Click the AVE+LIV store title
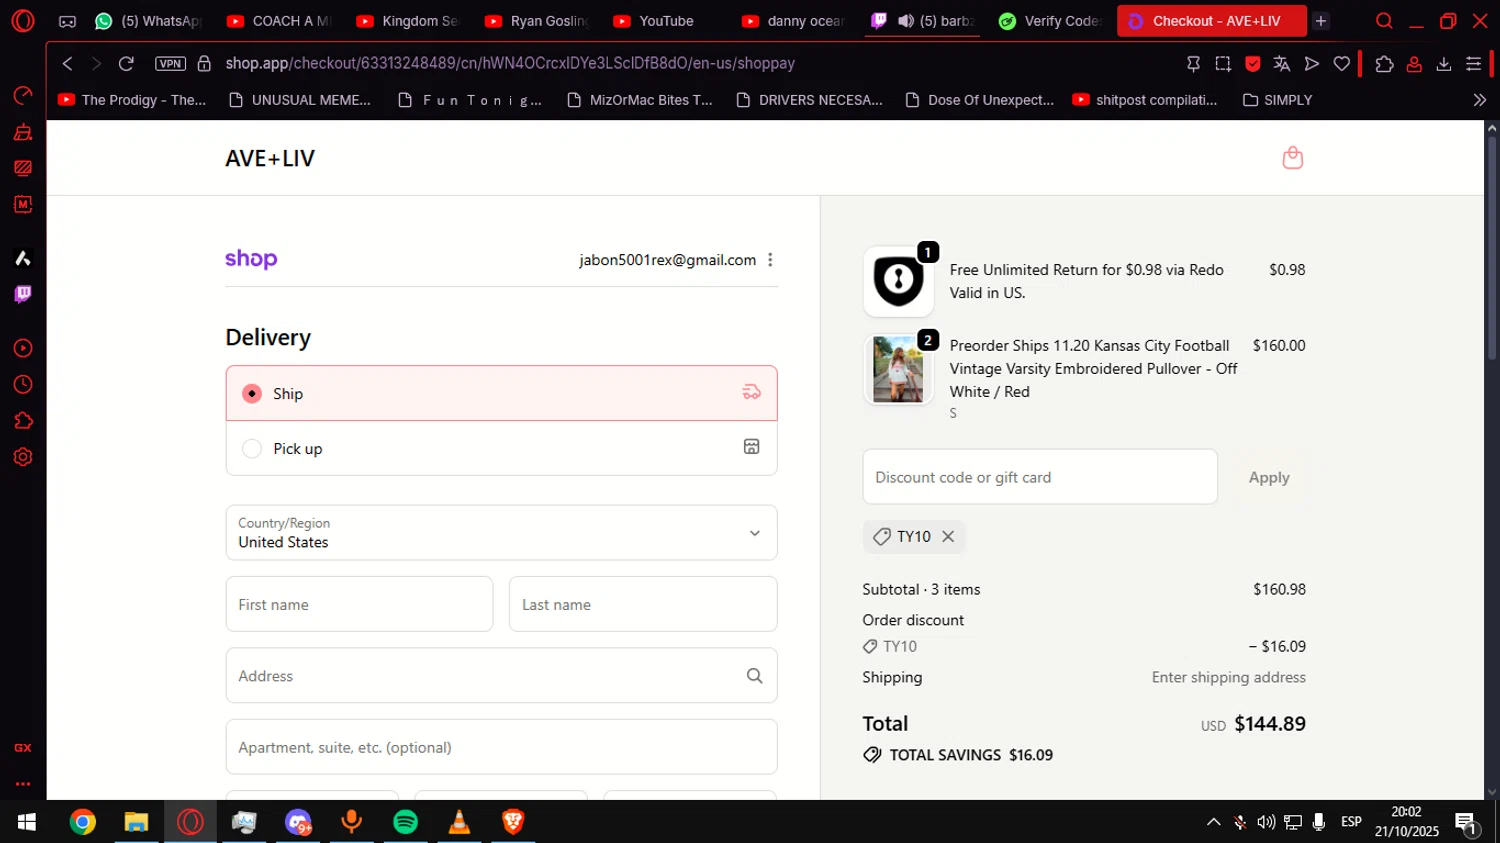This screenshot has width=1500, height=843. [270, 158]
